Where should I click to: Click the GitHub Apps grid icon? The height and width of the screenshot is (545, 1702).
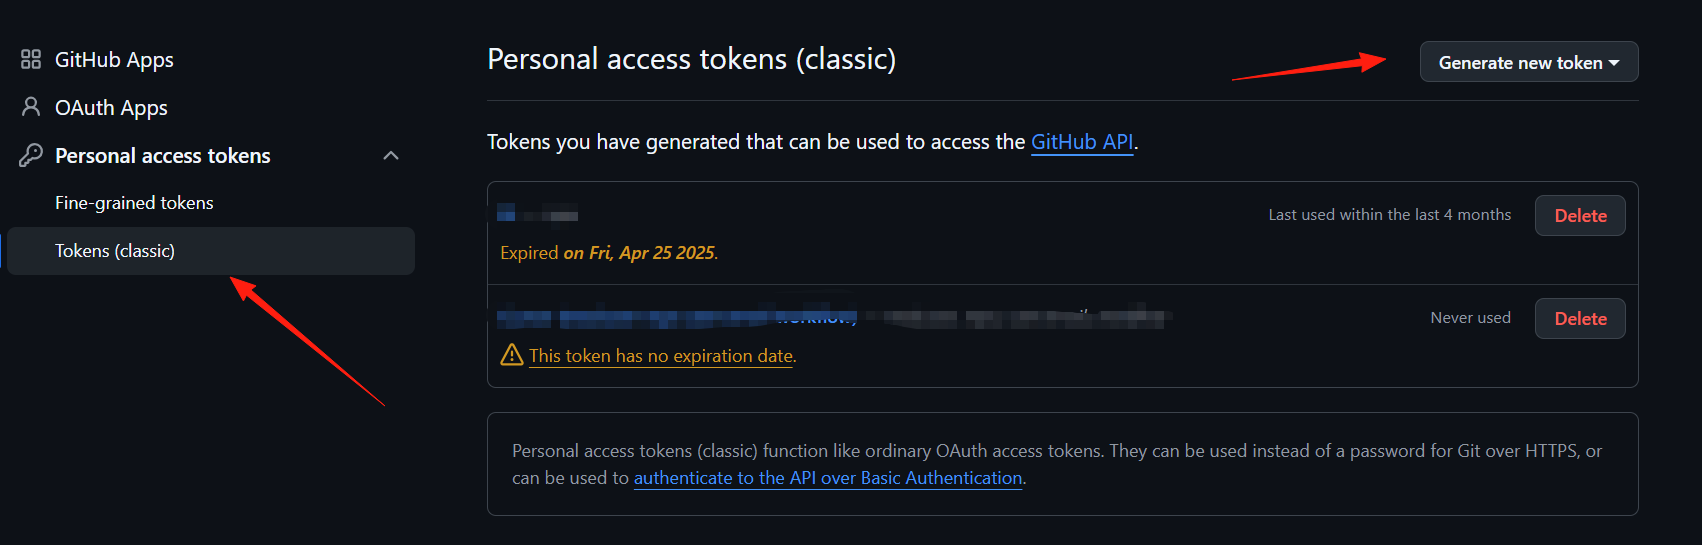(31, 59)
